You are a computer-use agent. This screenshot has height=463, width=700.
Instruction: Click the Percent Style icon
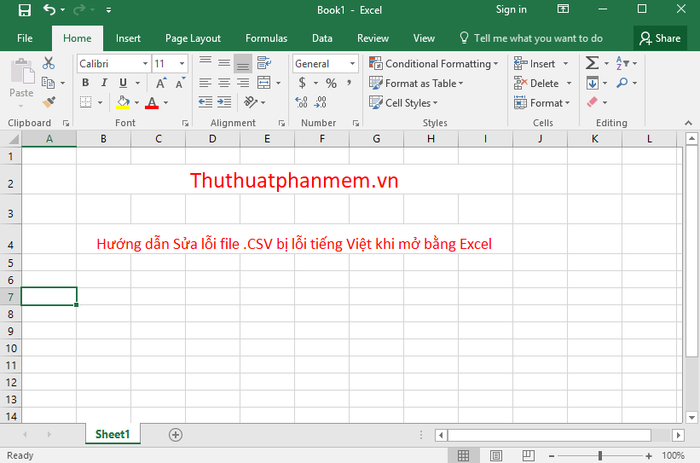(331, 83)
